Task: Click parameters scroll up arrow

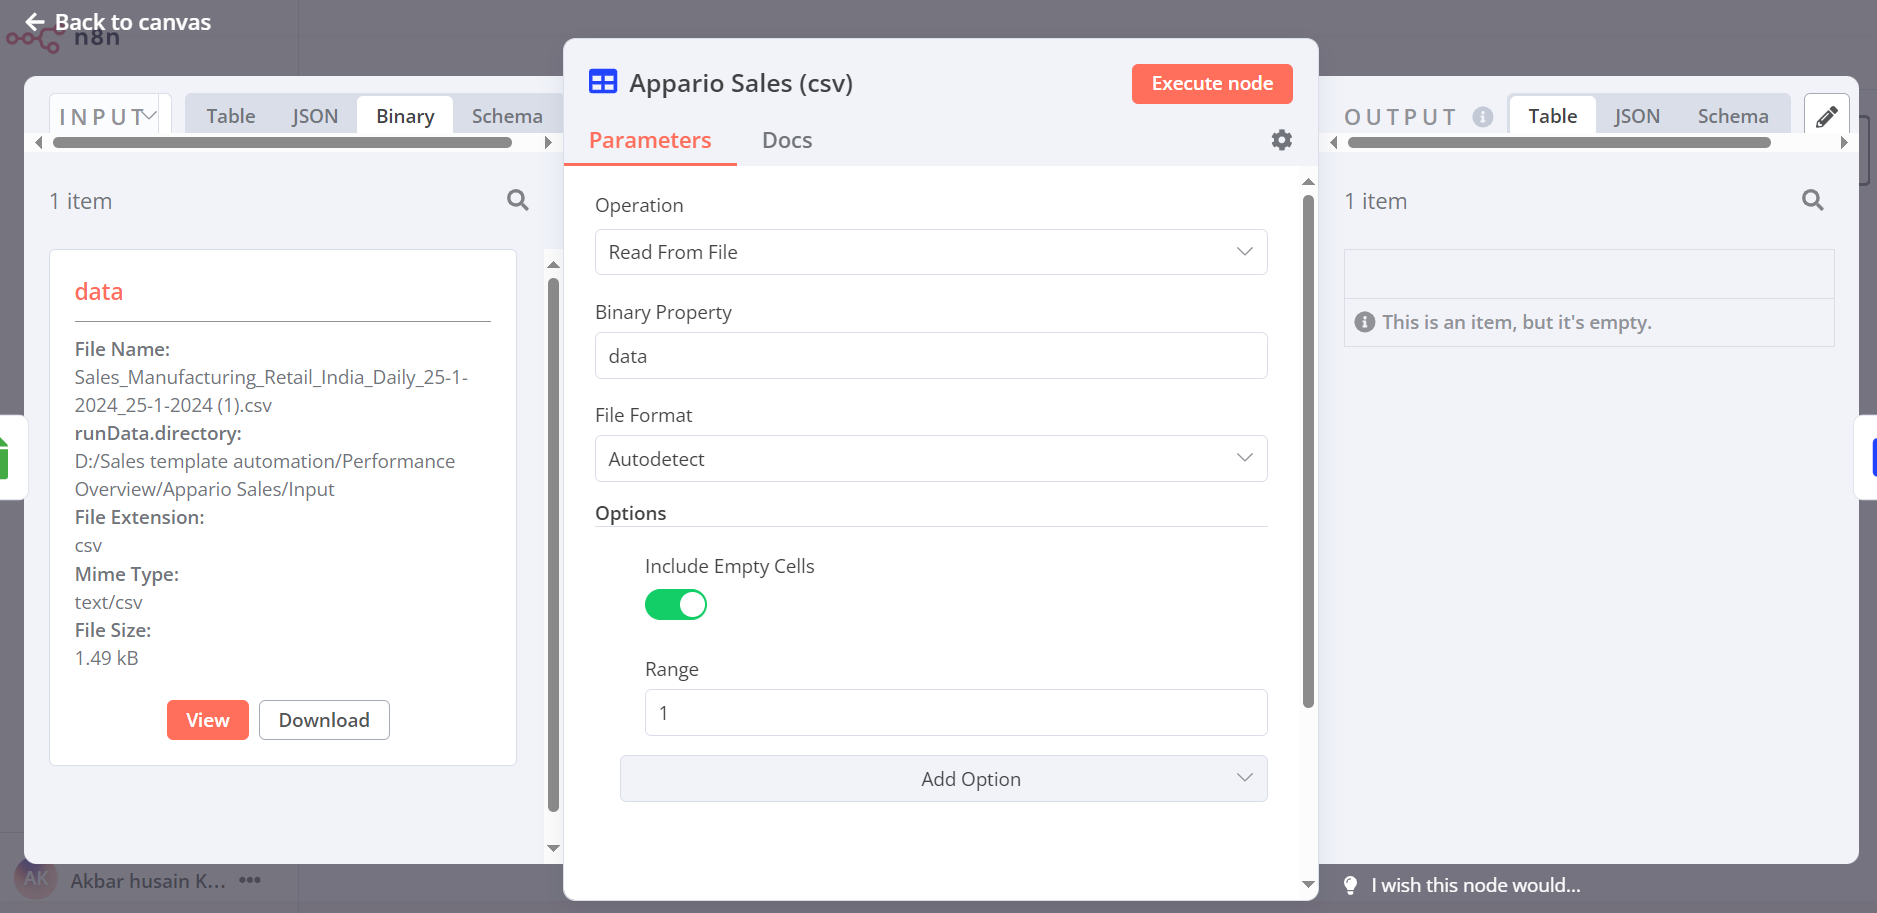Action: point(1308,182)
